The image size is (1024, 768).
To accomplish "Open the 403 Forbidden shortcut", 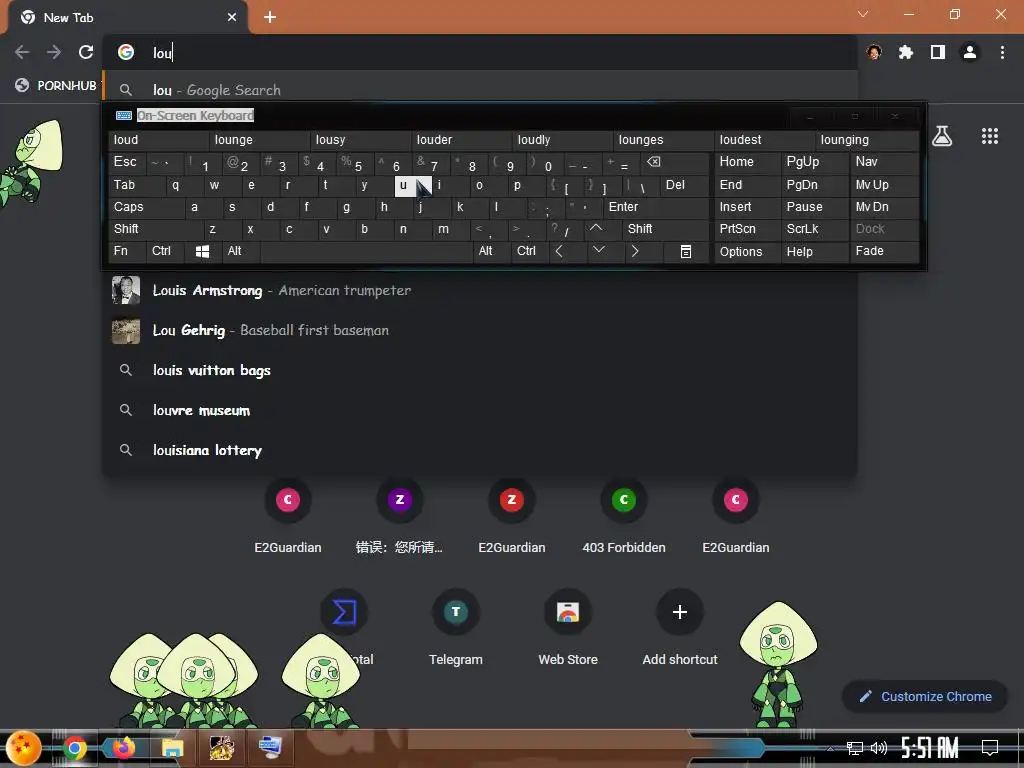I will coord(624,516).
